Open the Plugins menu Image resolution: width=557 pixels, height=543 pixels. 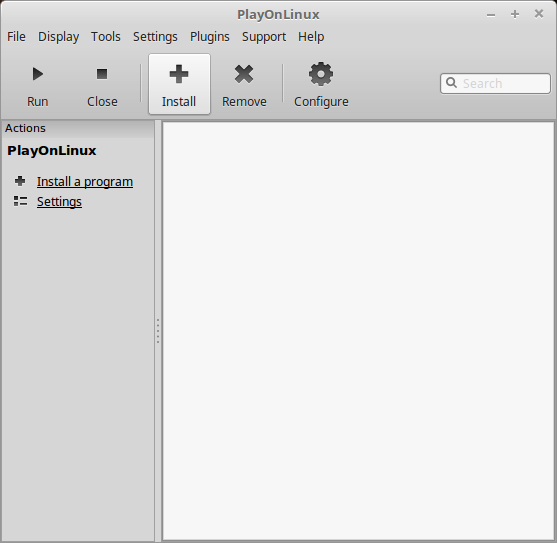210,37
